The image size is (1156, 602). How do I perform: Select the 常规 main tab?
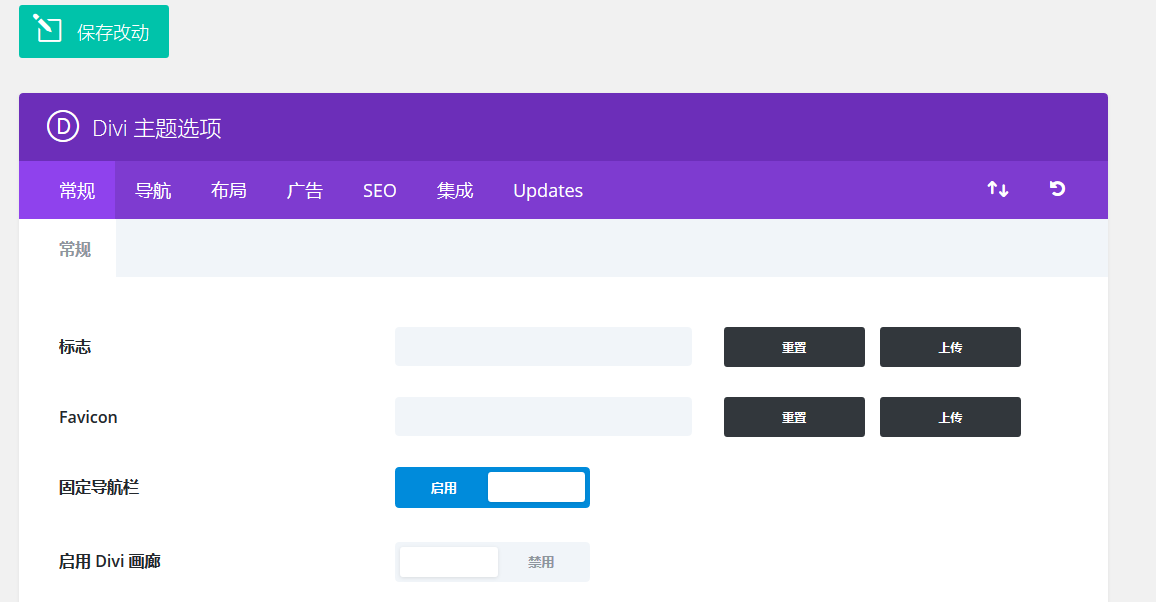(x=77, y=190)
